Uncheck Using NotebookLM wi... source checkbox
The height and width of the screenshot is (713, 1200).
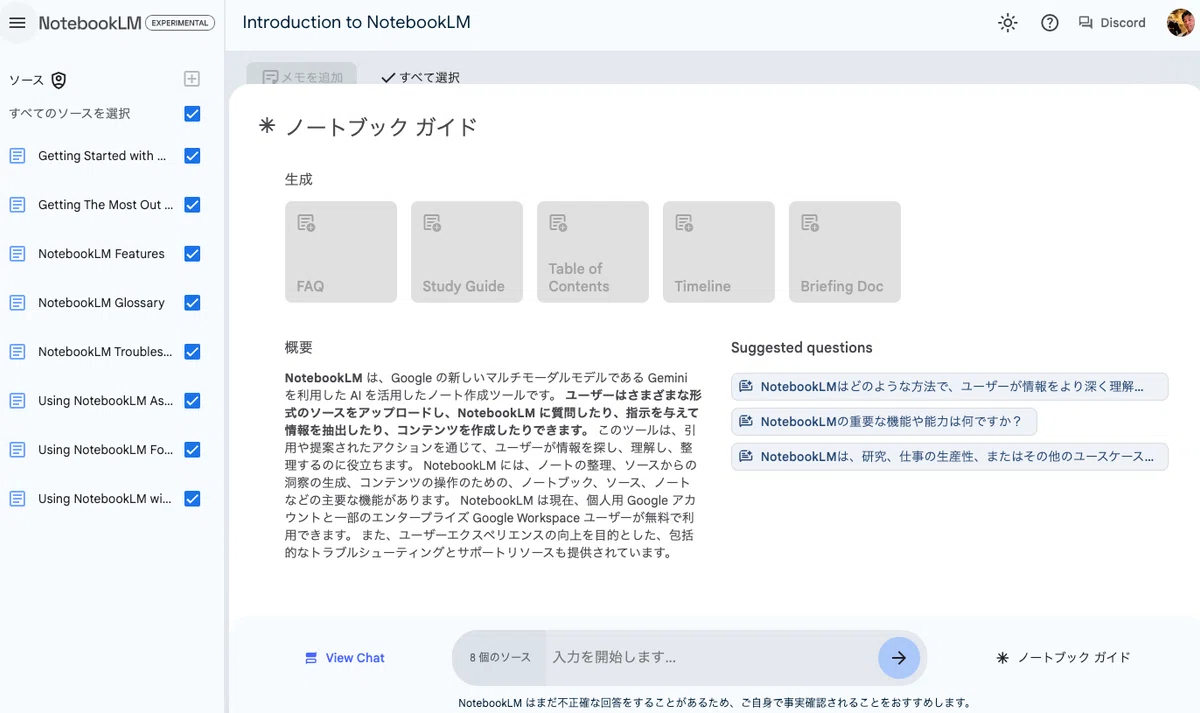coord(192,499)
